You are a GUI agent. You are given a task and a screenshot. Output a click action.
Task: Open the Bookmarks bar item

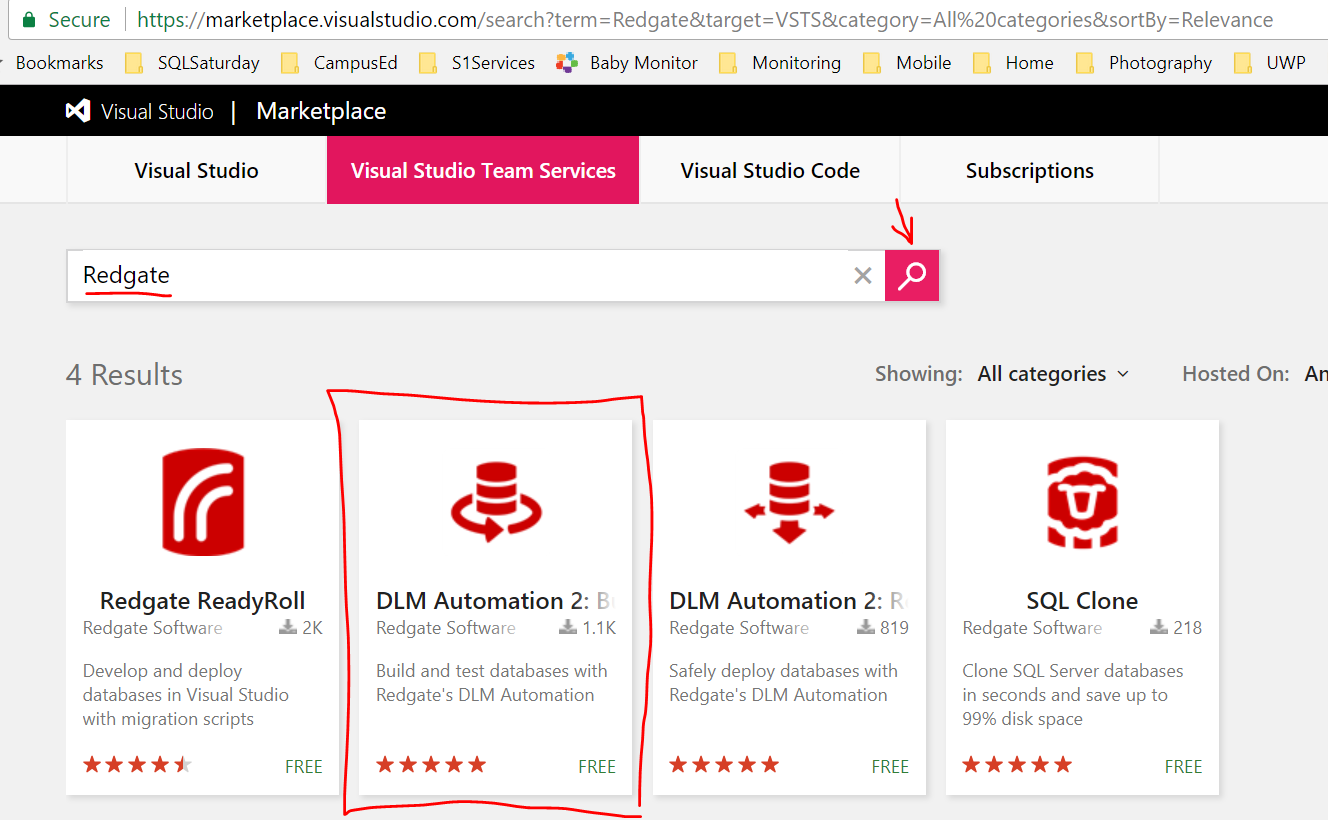coord(60,63)
